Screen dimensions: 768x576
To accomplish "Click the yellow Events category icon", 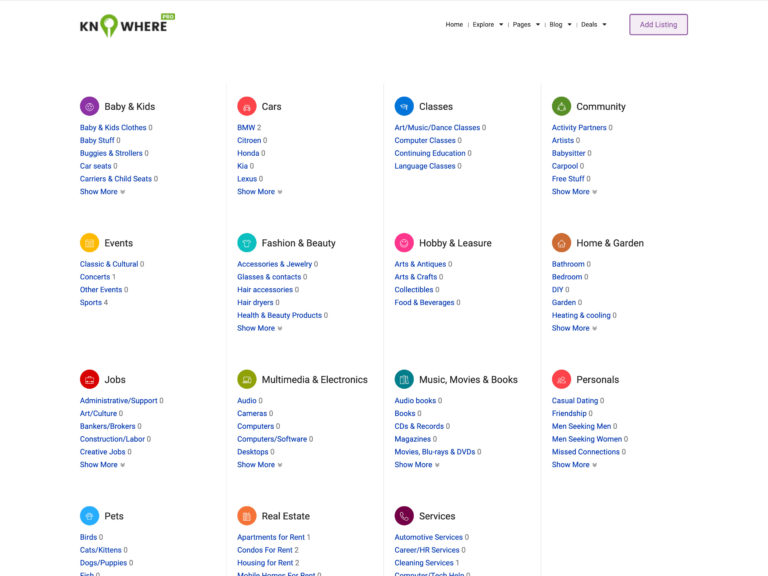I will click(89, 243).
